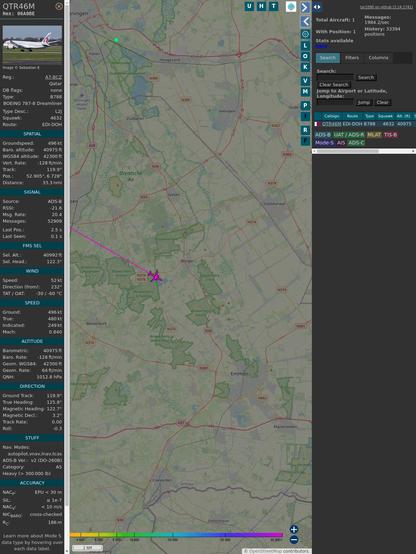Open the stats 'here' link
The image size is (416, 554).
[x=321, y=46]
